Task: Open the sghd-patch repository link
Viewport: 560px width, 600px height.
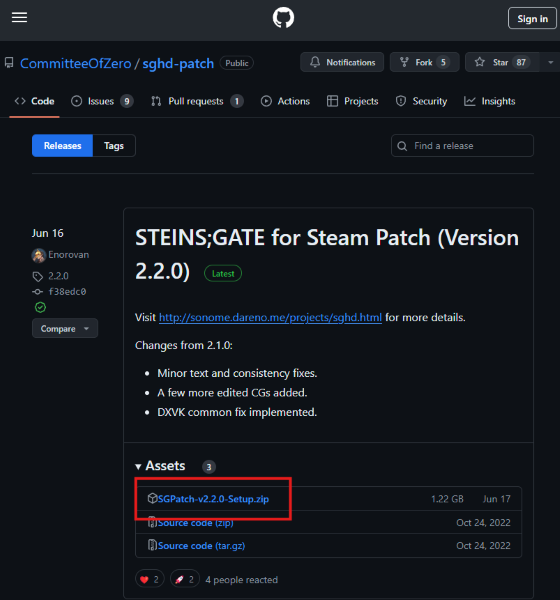Action: pos(178,63)
